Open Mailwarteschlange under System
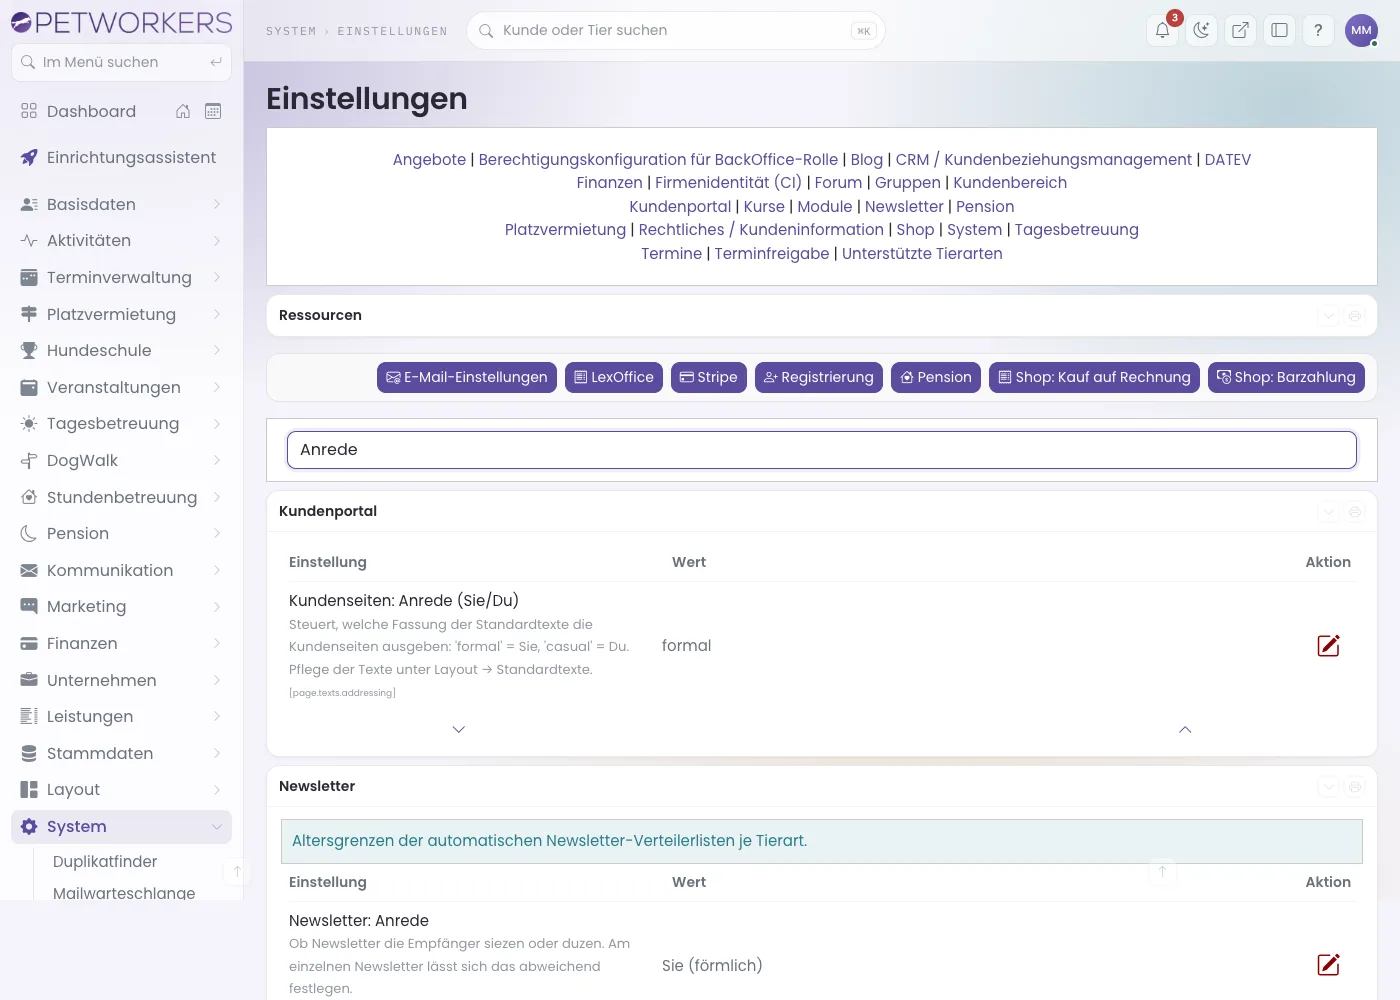 click(x=124, y=893)
